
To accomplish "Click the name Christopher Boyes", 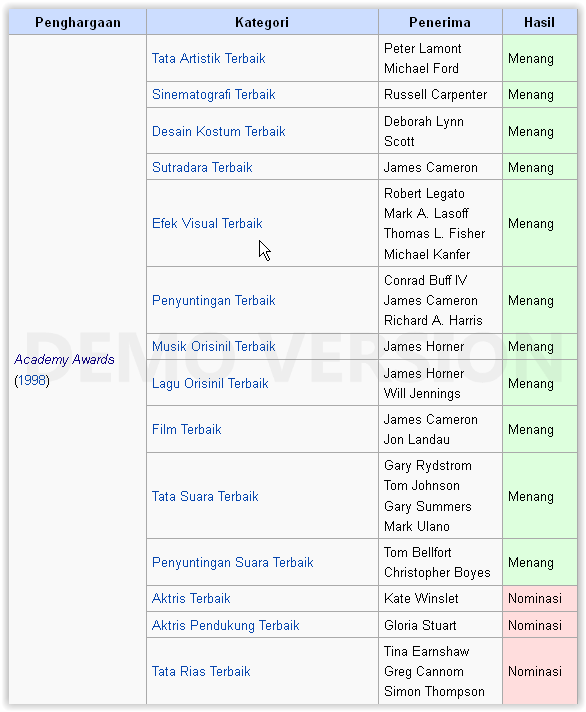I will pyautogui.click(x=437, y=573).
